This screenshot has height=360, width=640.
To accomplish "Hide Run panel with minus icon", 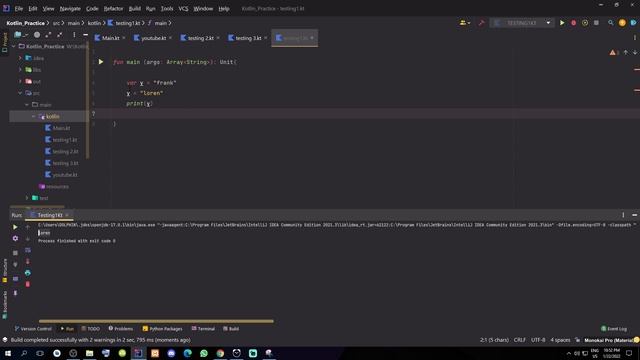I will pyautogui.click(x=634, y=215).
